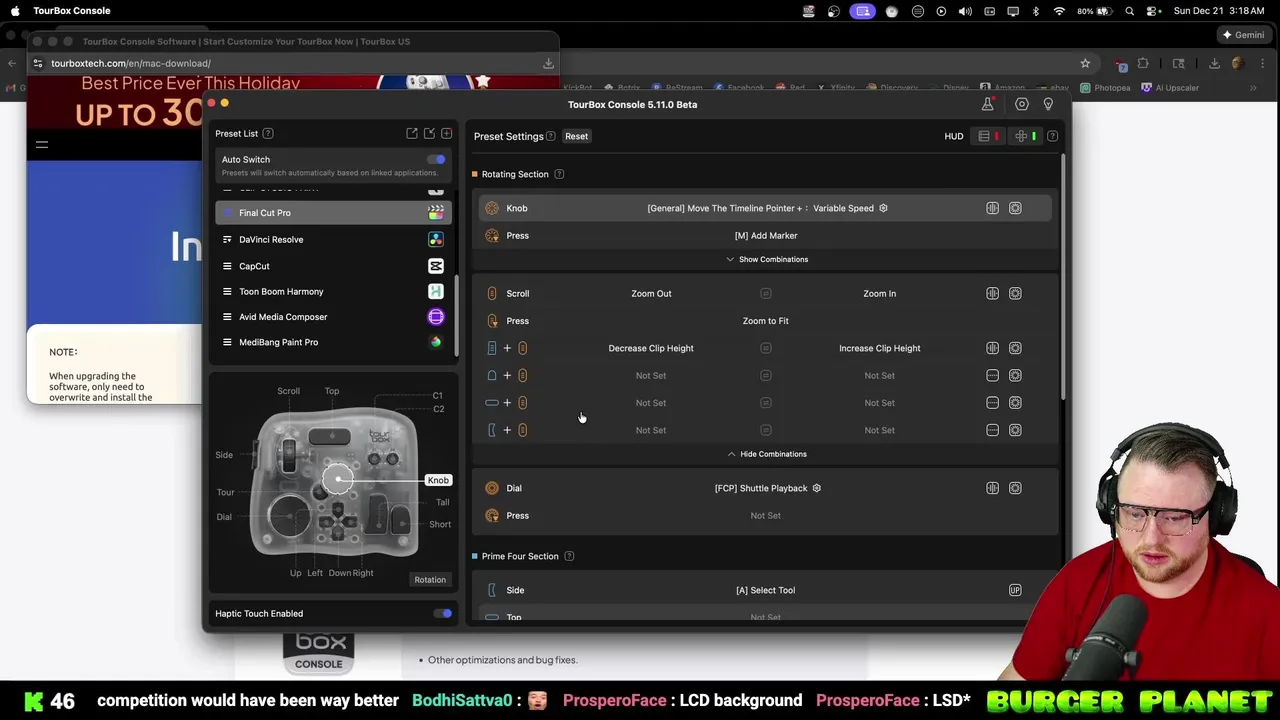Toggle the HUD d-pad view button
1280x720 pixels.
1025,136
